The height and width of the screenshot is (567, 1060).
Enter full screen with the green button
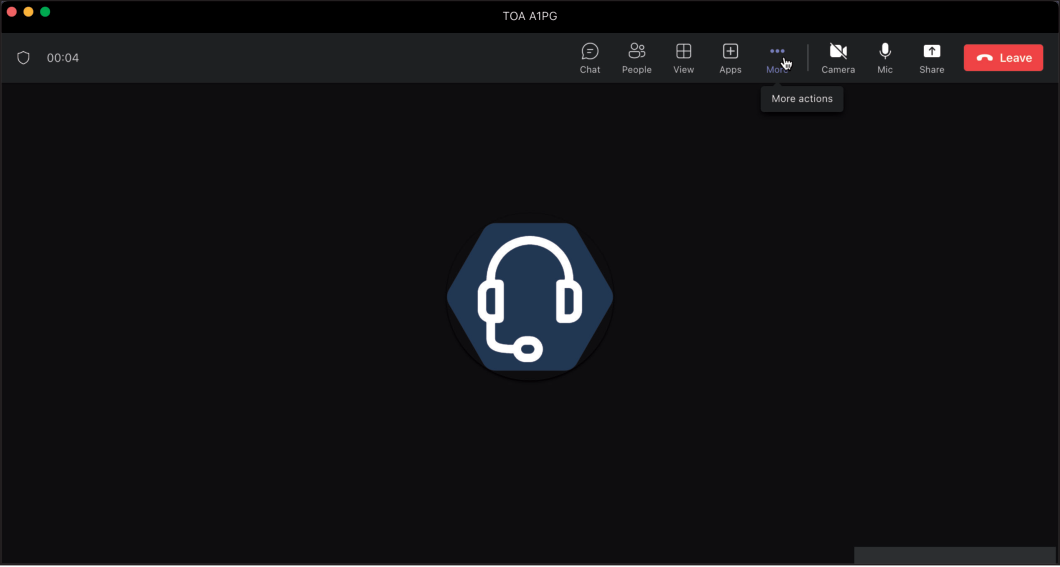coord(45,12)
